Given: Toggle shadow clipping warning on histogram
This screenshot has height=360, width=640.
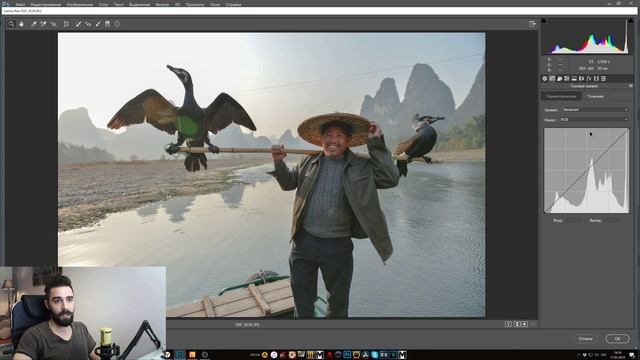Looking at the screenshot, I should click(x=544, y=20).
